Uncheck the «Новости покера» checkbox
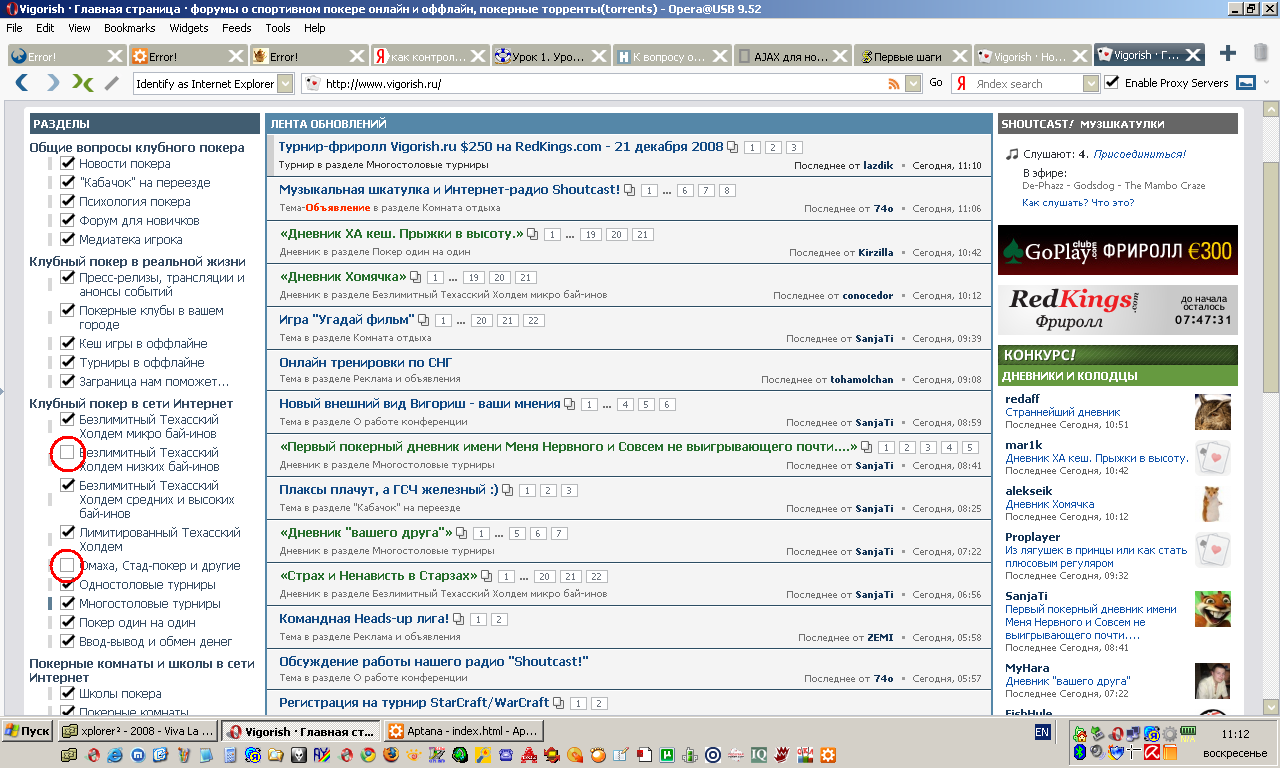Image resolution: width=1280 pixels, height=768 pixels. (68, 163)
